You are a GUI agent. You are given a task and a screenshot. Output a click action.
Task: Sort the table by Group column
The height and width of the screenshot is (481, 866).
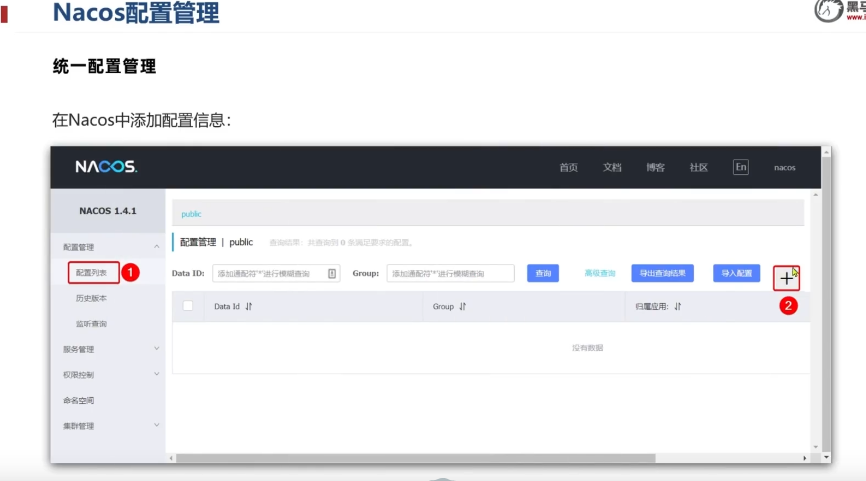click(x=462, y=306)
